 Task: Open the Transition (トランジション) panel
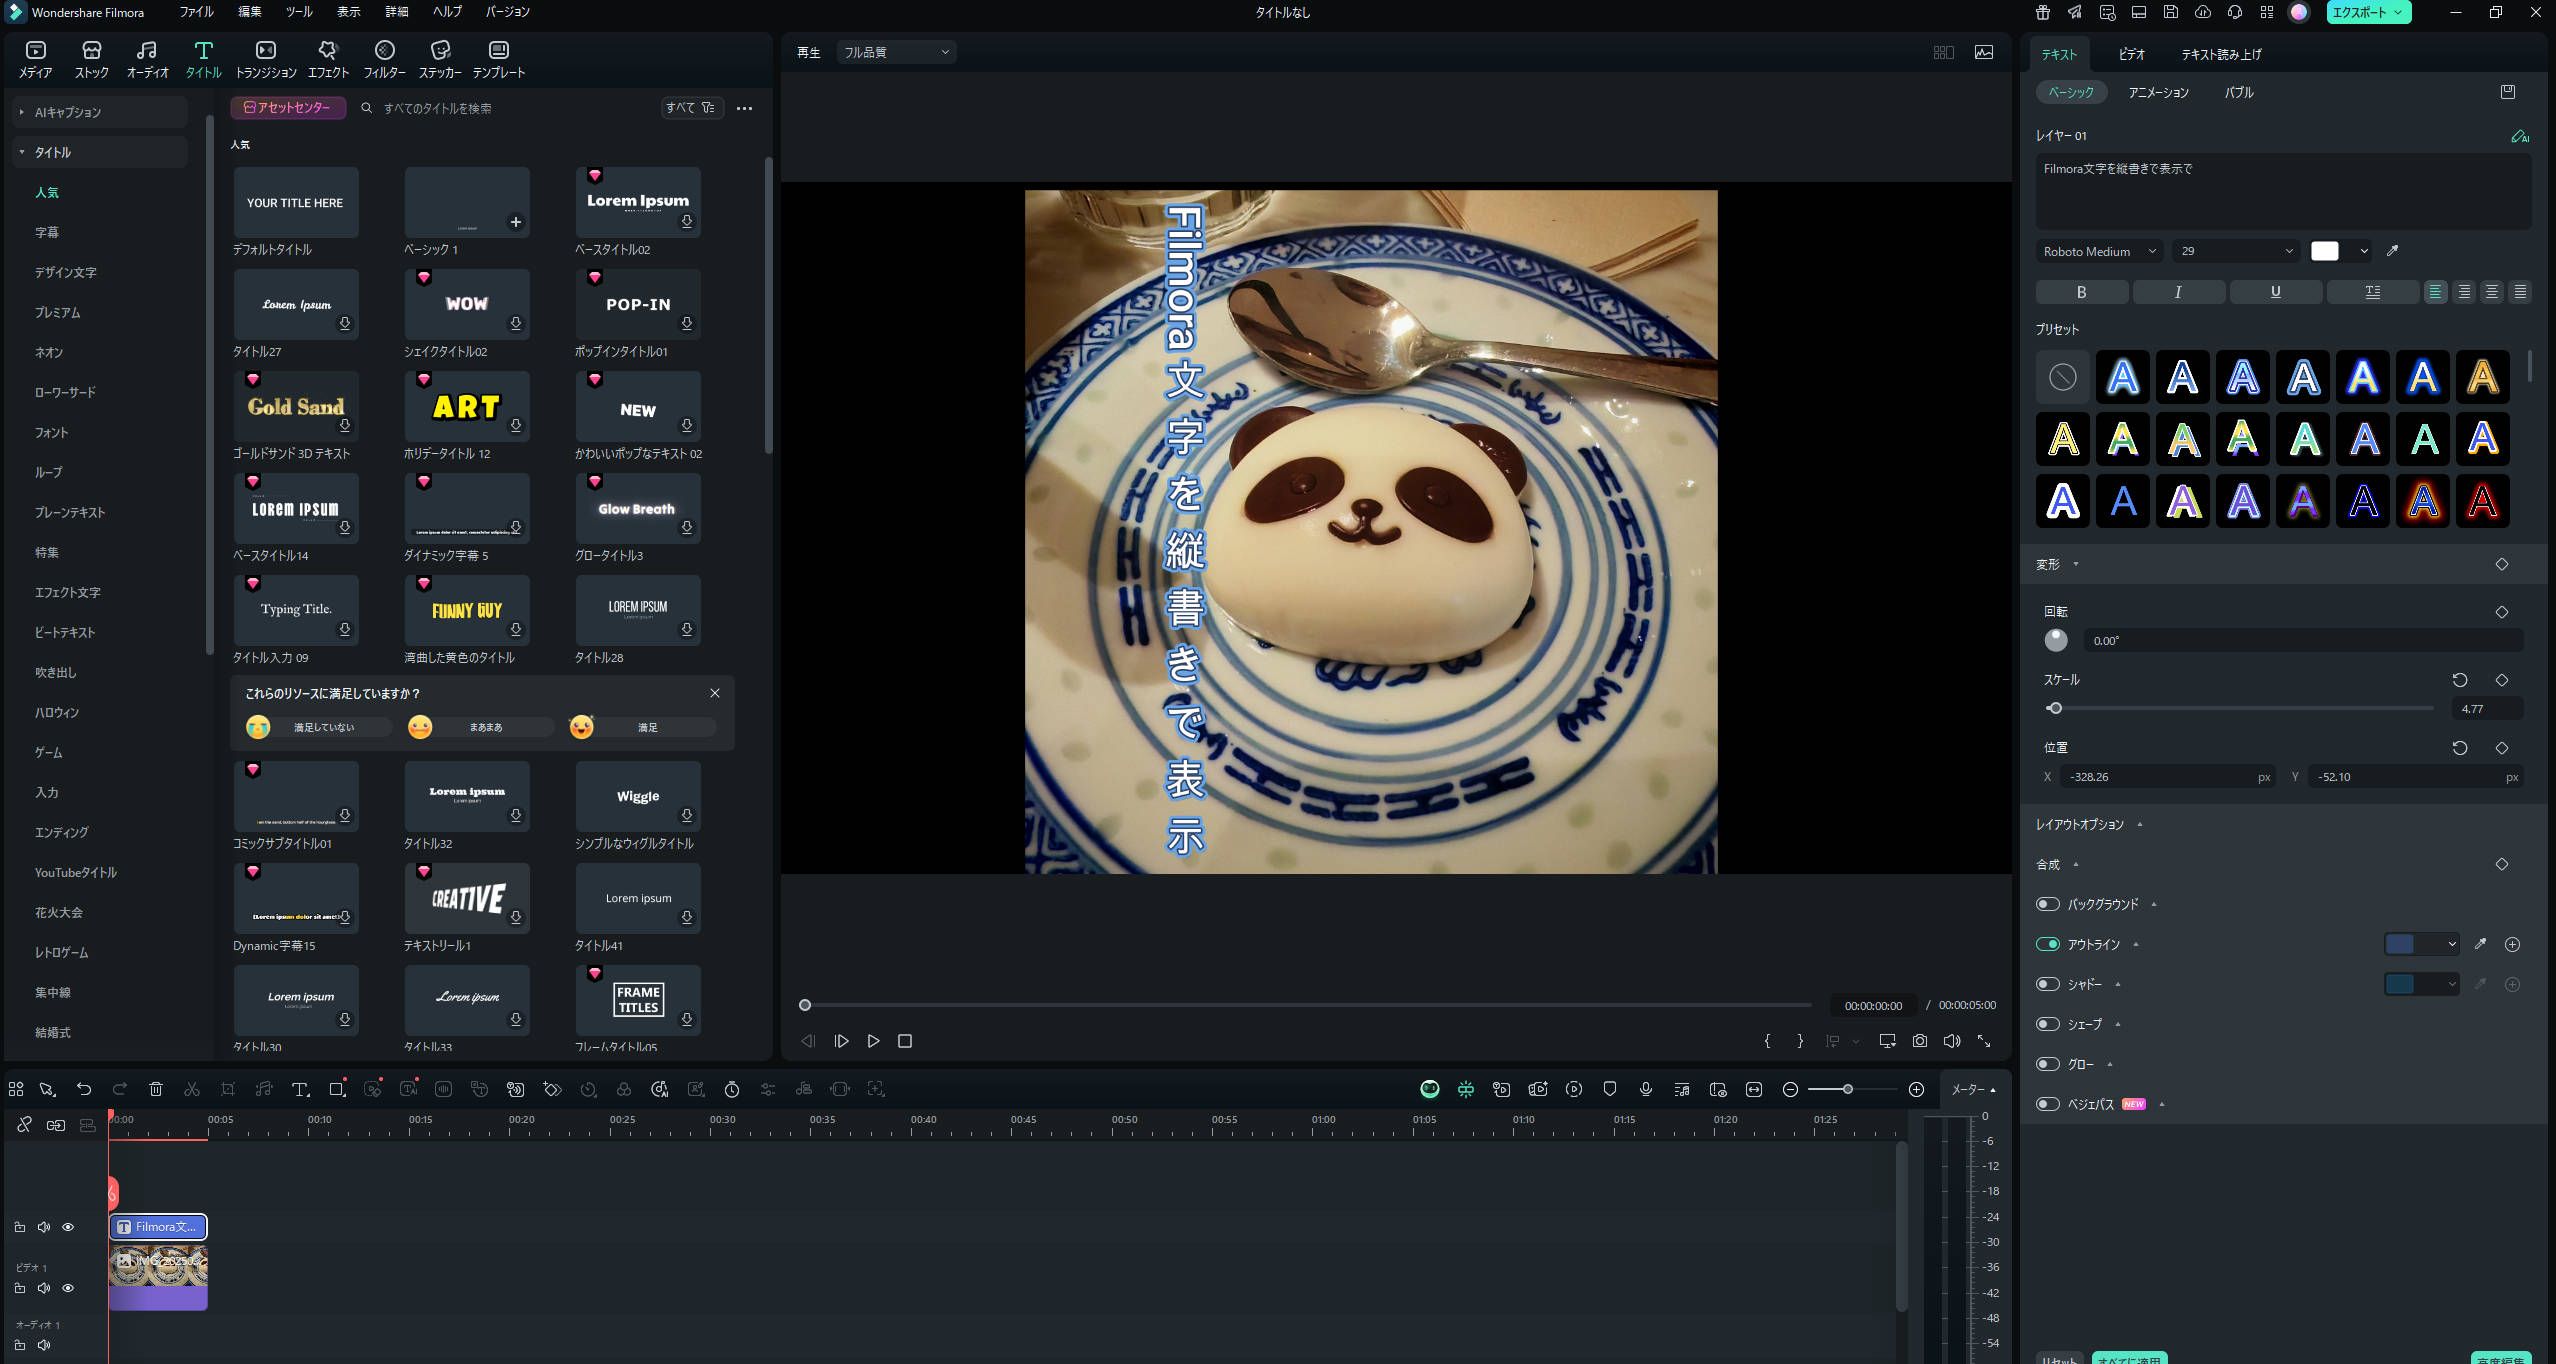click(x=265, y=58)
